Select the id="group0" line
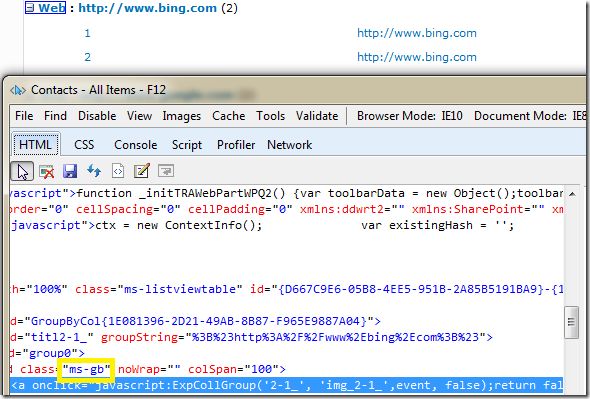This screenshot has height=399, width=590. [x=47, y=353]
